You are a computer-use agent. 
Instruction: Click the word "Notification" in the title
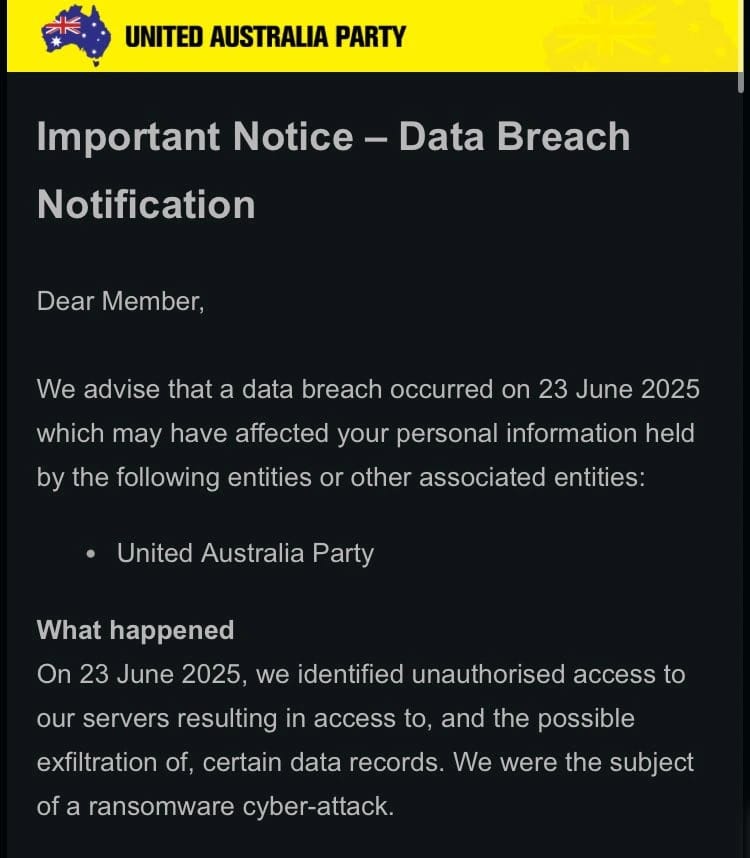146,205
